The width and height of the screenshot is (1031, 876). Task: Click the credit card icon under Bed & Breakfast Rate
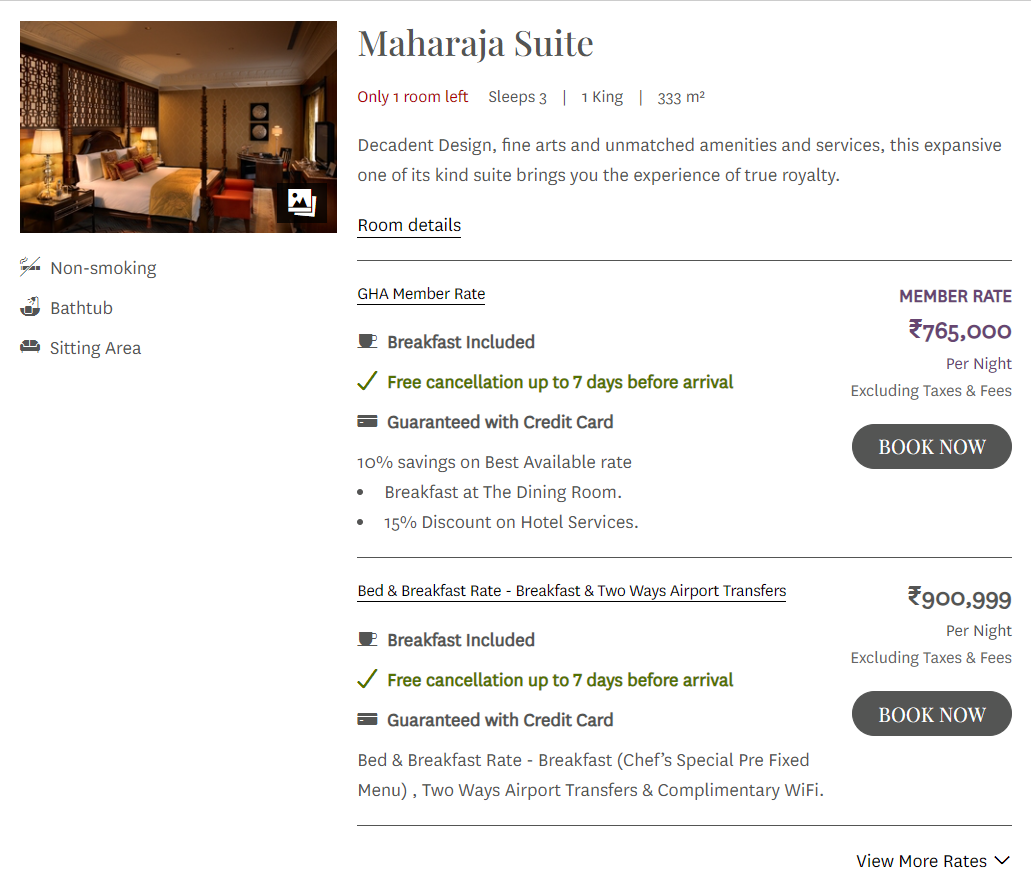pos(367,719)
